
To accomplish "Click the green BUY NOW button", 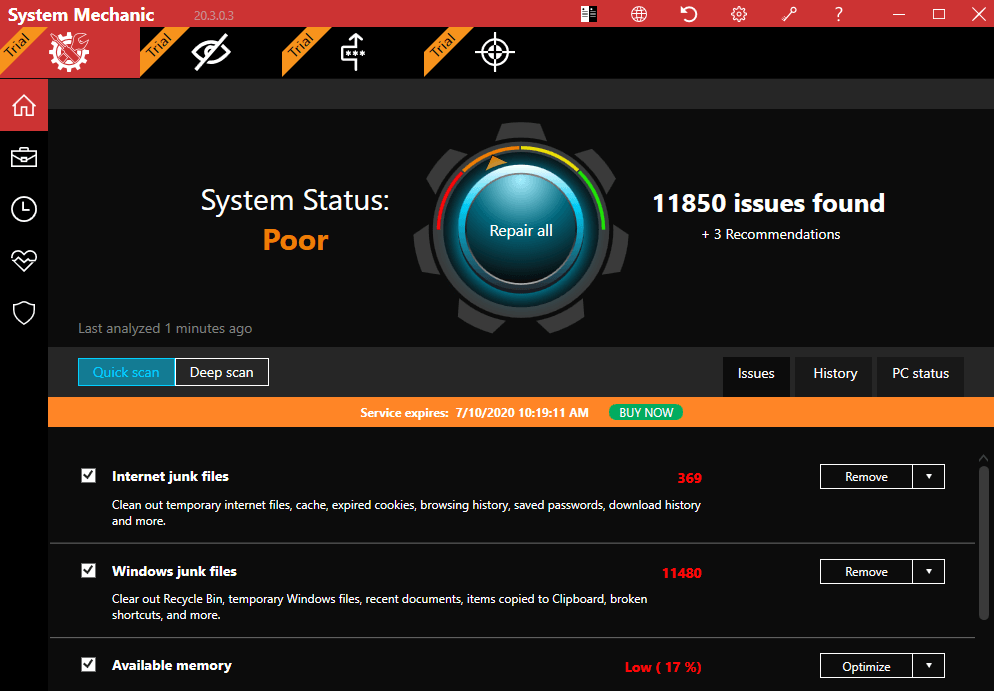I will [x=645, y=412].
